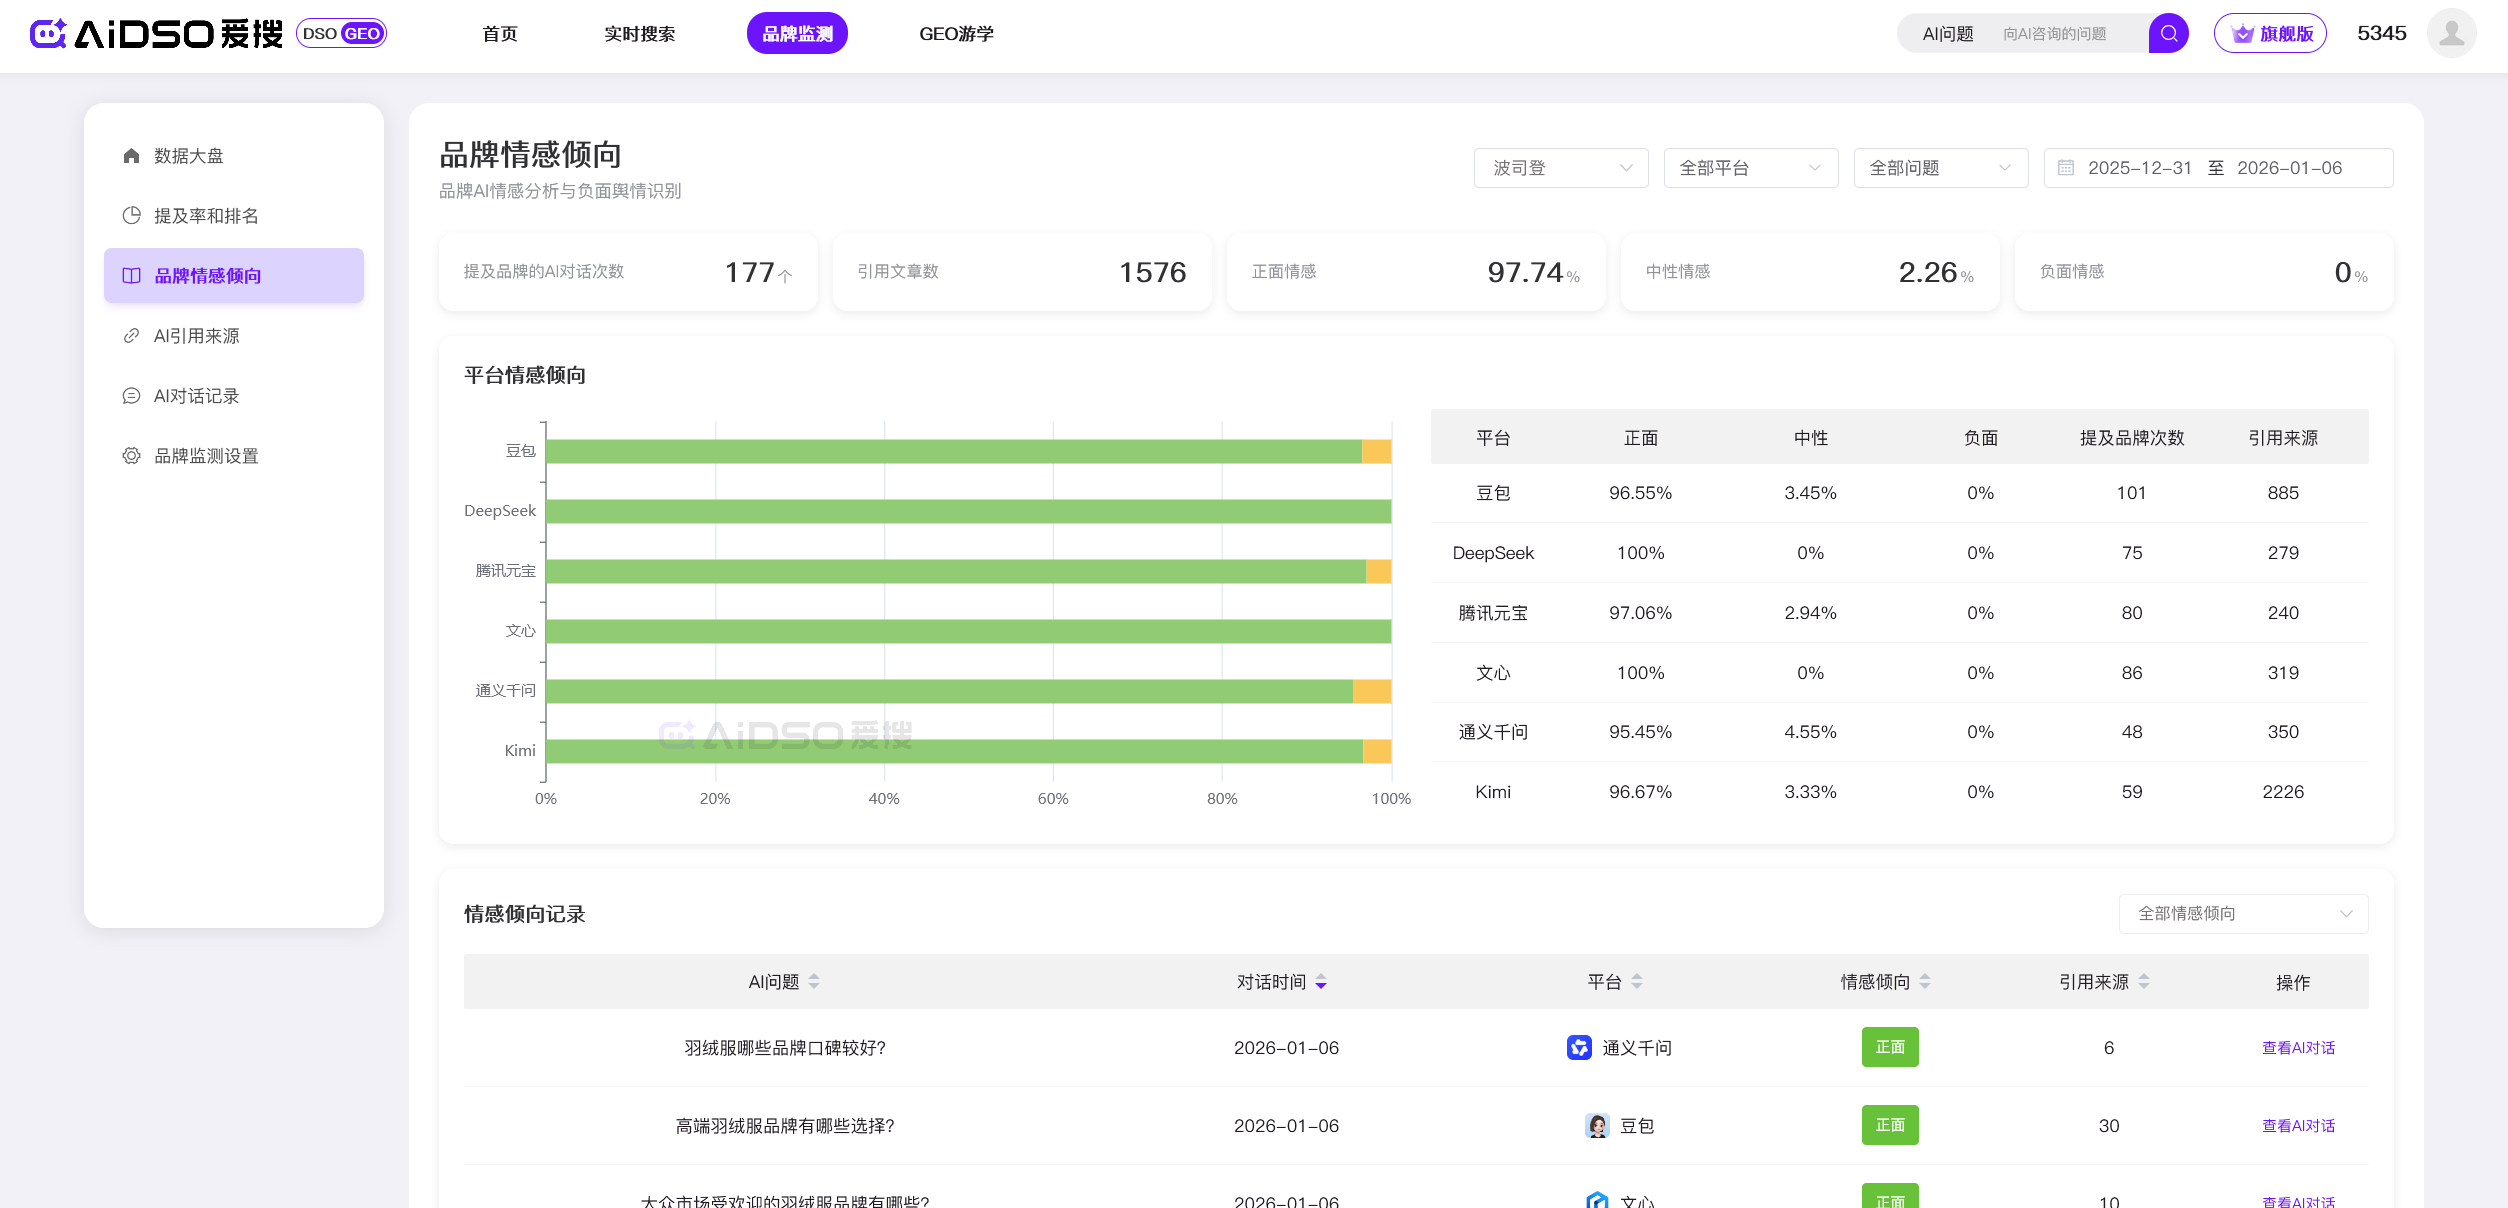Open the user avatar profile icon

coord(2451,34)
